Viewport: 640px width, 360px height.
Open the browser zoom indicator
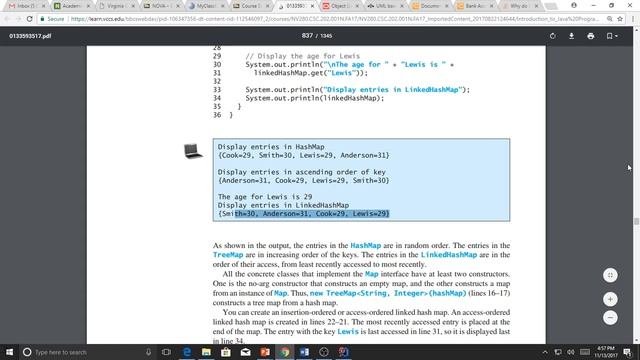609,19
